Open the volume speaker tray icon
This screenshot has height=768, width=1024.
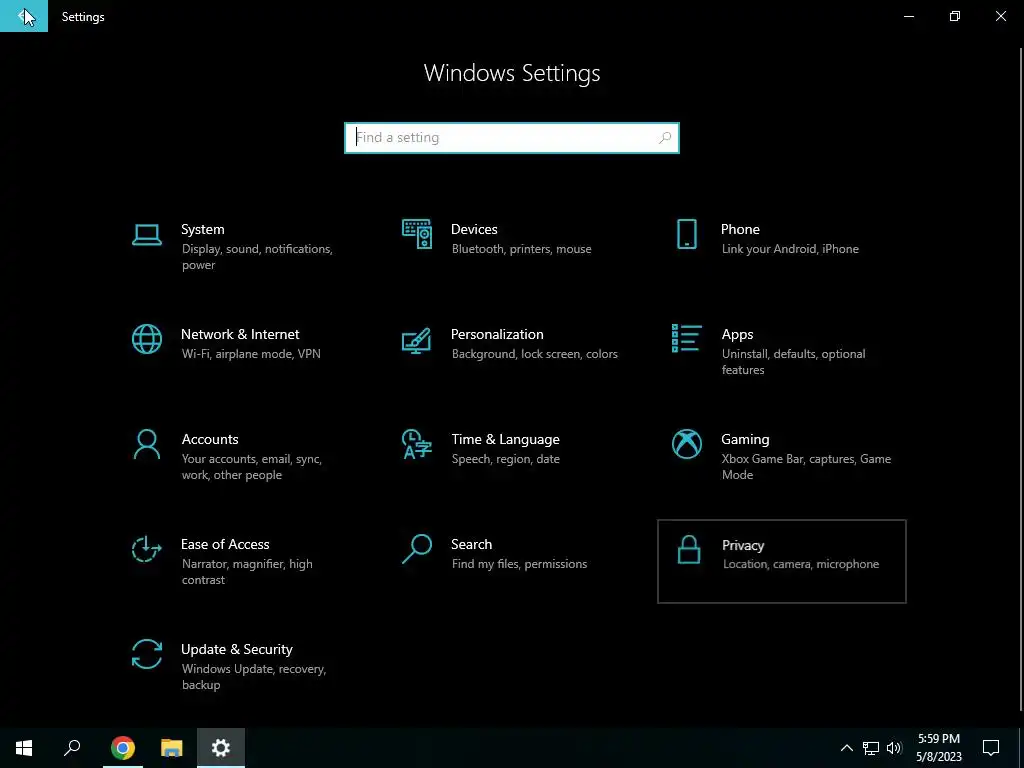click(x=894, y=748)
